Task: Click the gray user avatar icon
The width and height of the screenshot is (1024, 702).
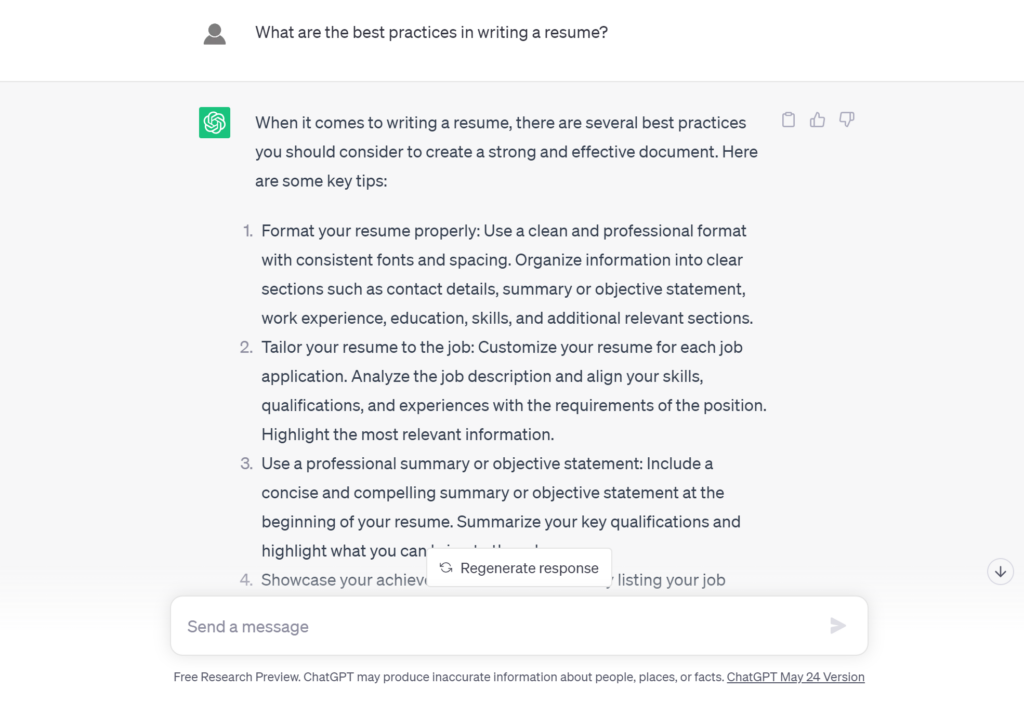Action: coord(214,34)
